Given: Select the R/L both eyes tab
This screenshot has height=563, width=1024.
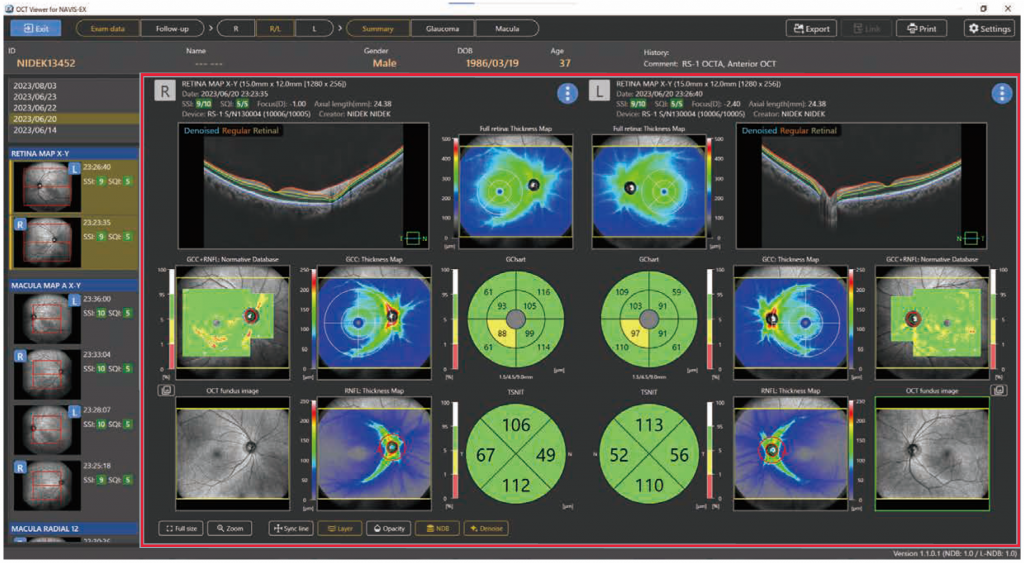Looking at the screenshot, I should pos(275,29).
